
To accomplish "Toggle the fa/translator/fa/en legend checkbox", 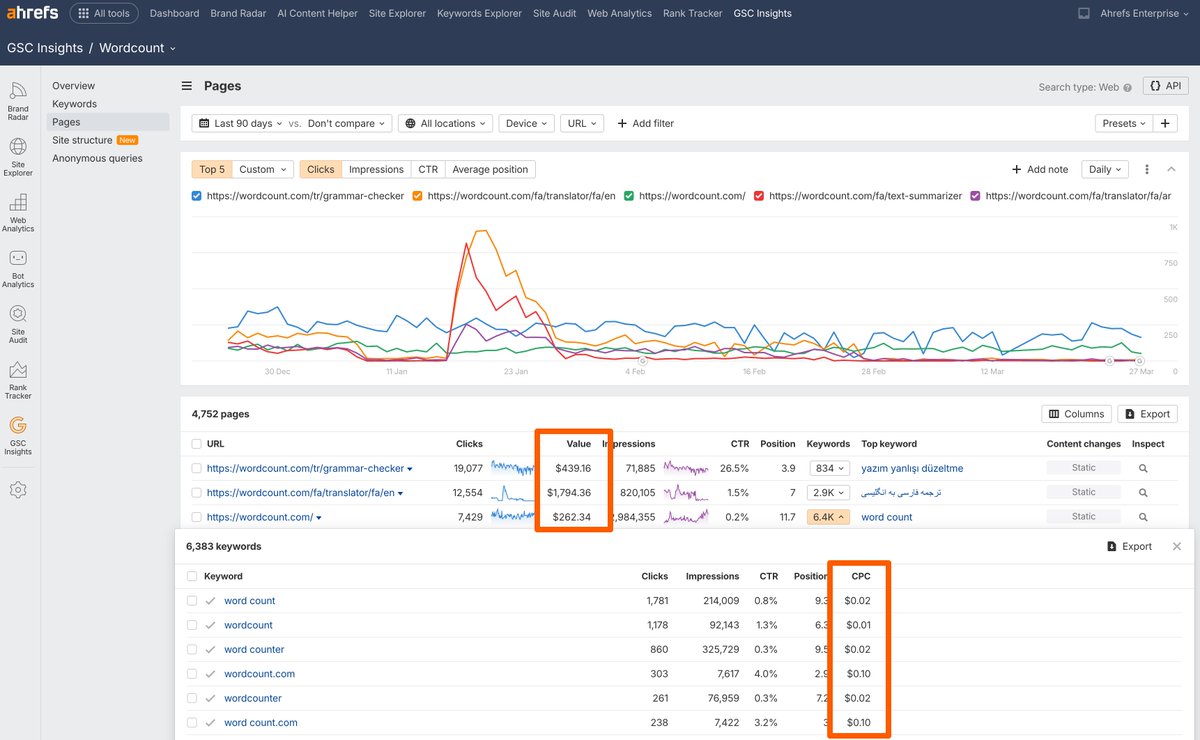I will tap(417, 196).
